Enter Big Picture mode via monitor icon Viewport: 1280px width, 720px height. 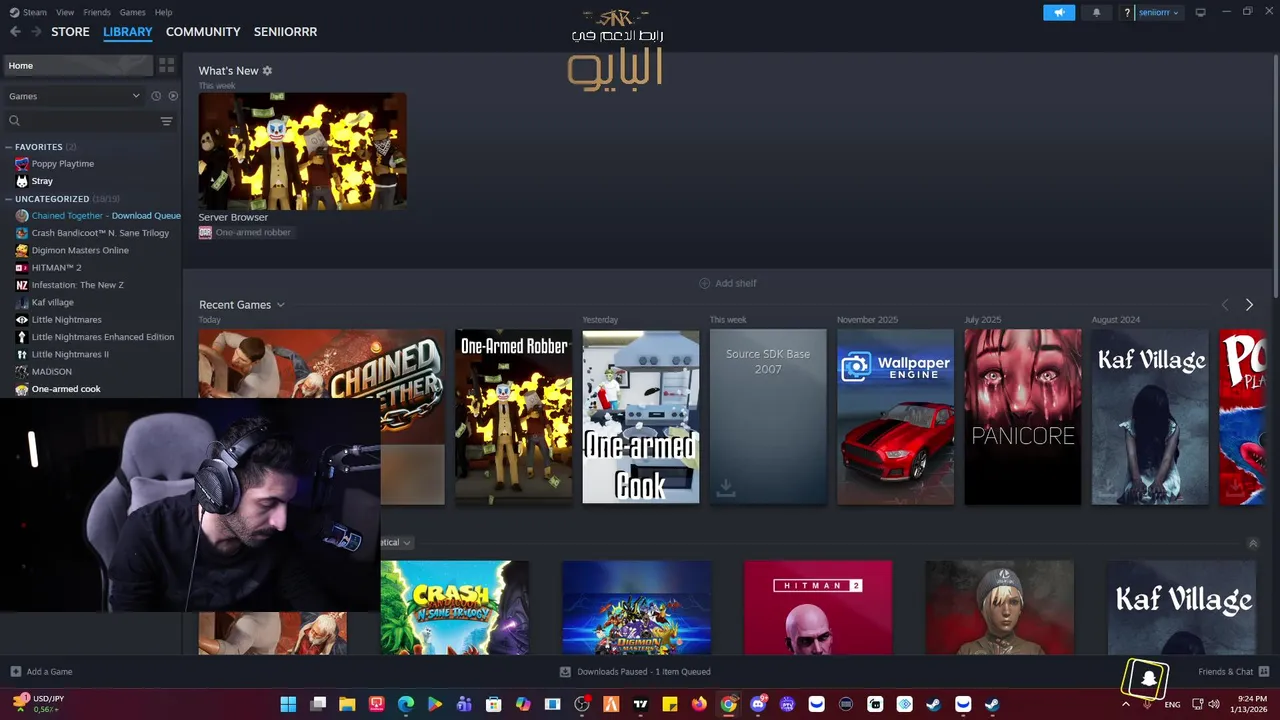(1200, 12)
